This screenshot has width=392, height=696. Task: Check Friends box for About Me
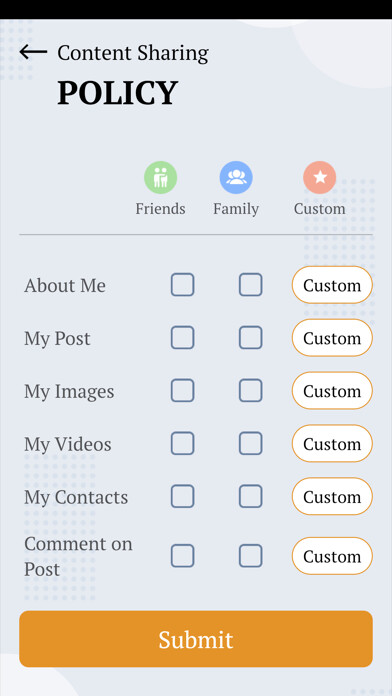point(182,285)
